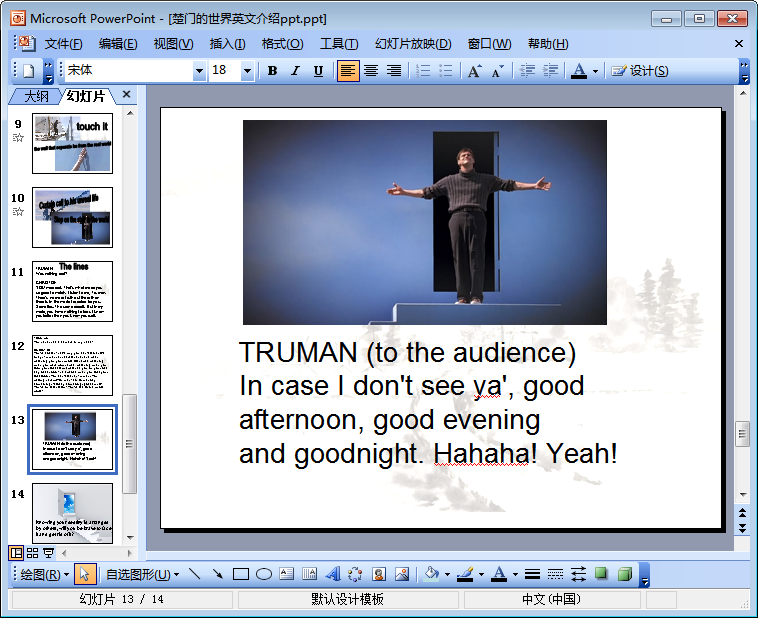
Task: Click the increase font size icon
Action: 474,71
